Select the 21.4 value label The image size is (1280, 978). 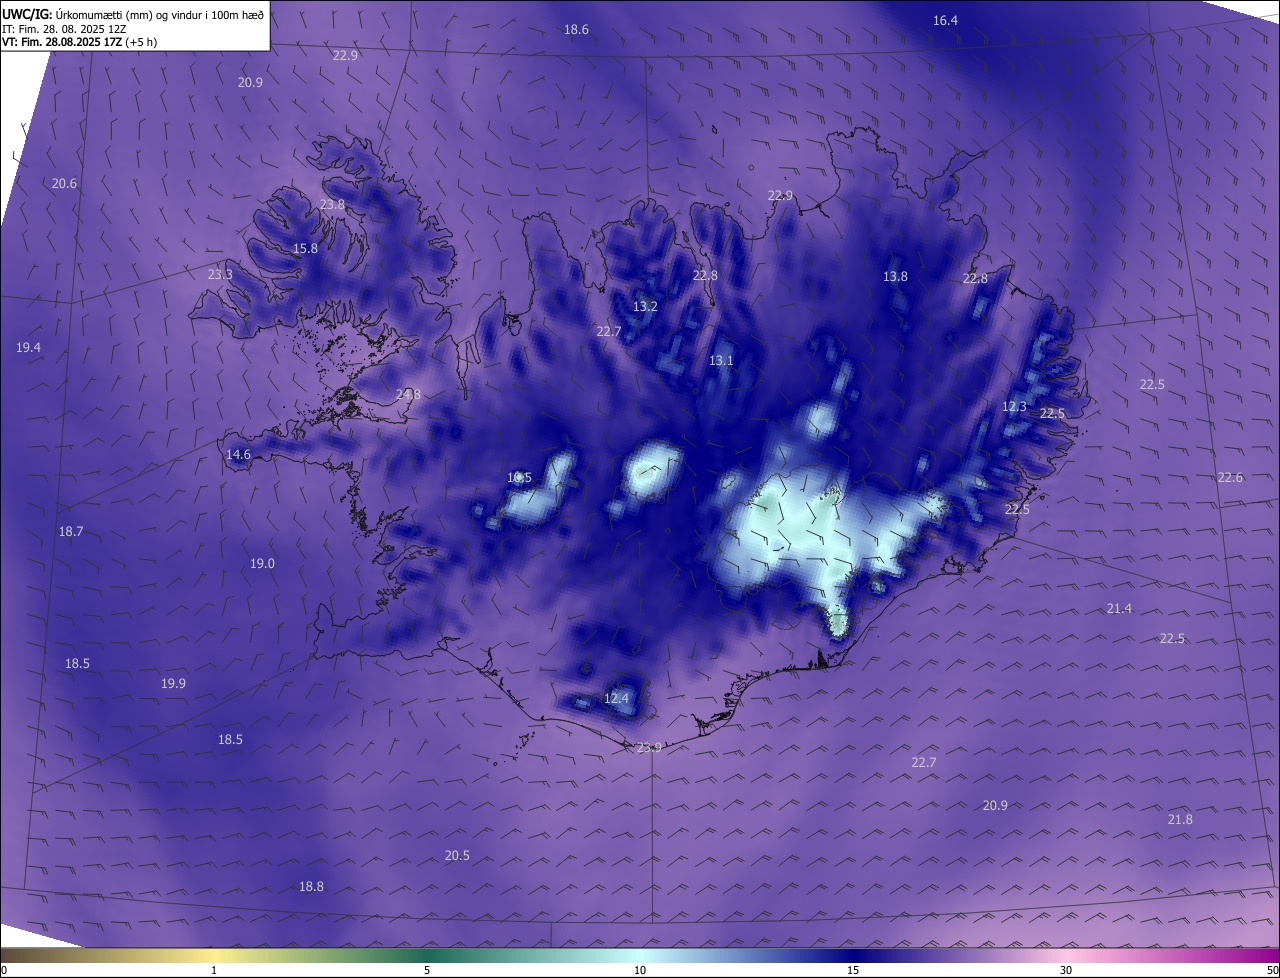click(x=1119, y=609)
